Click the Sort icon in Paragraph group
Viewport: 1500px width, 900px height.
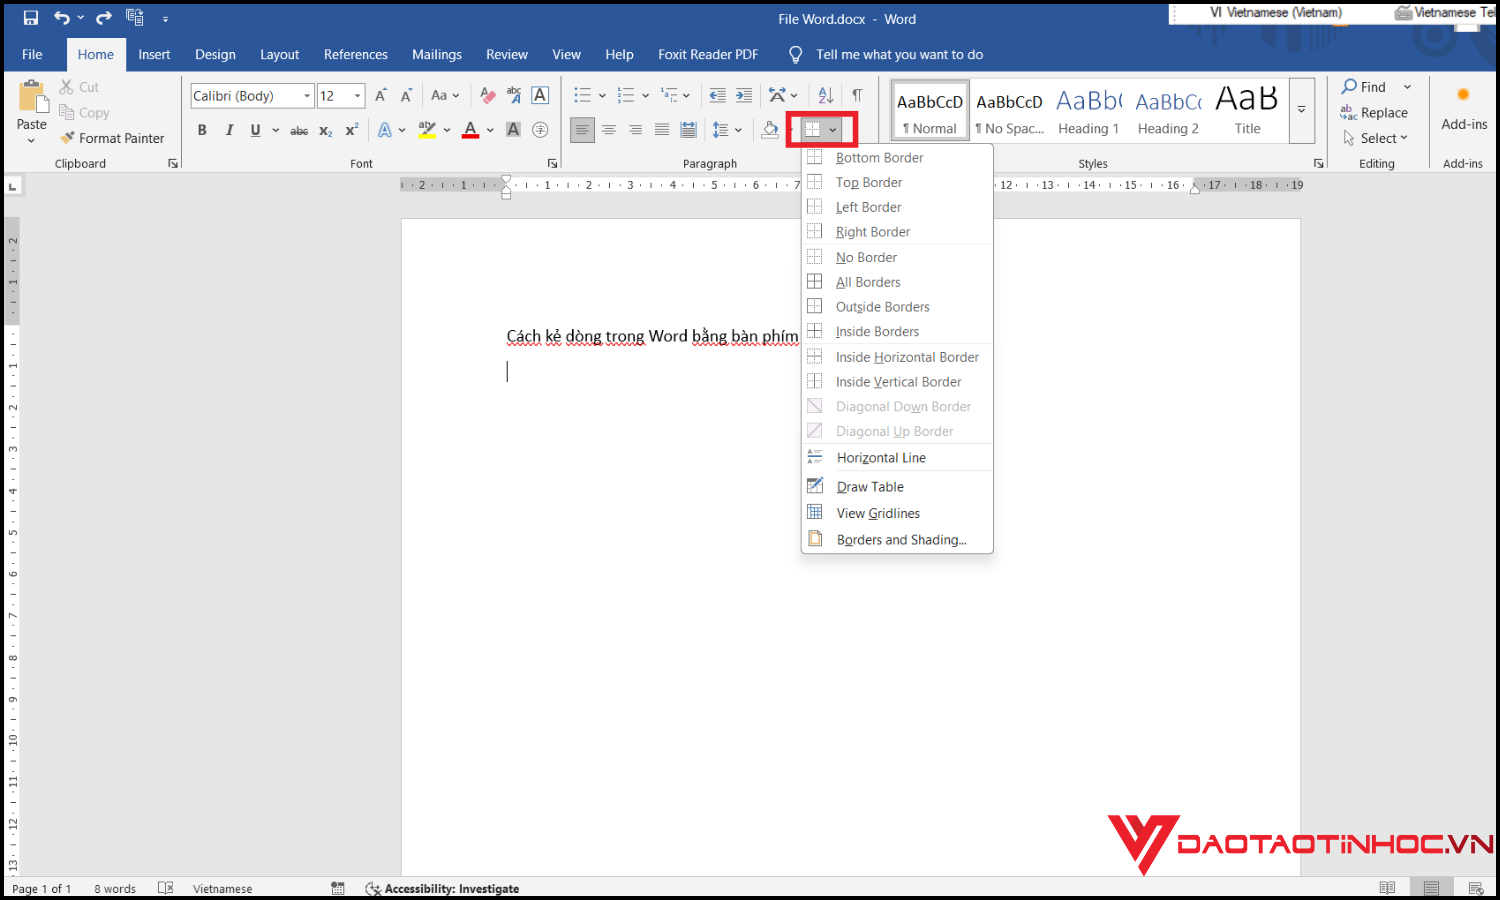826,95
